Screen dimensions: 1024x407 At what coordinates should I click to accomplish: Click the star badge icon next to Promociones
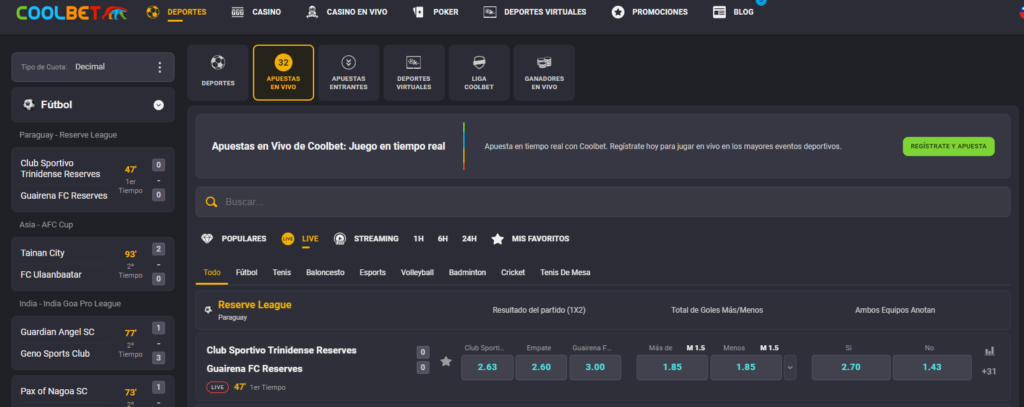pos(618,12)
